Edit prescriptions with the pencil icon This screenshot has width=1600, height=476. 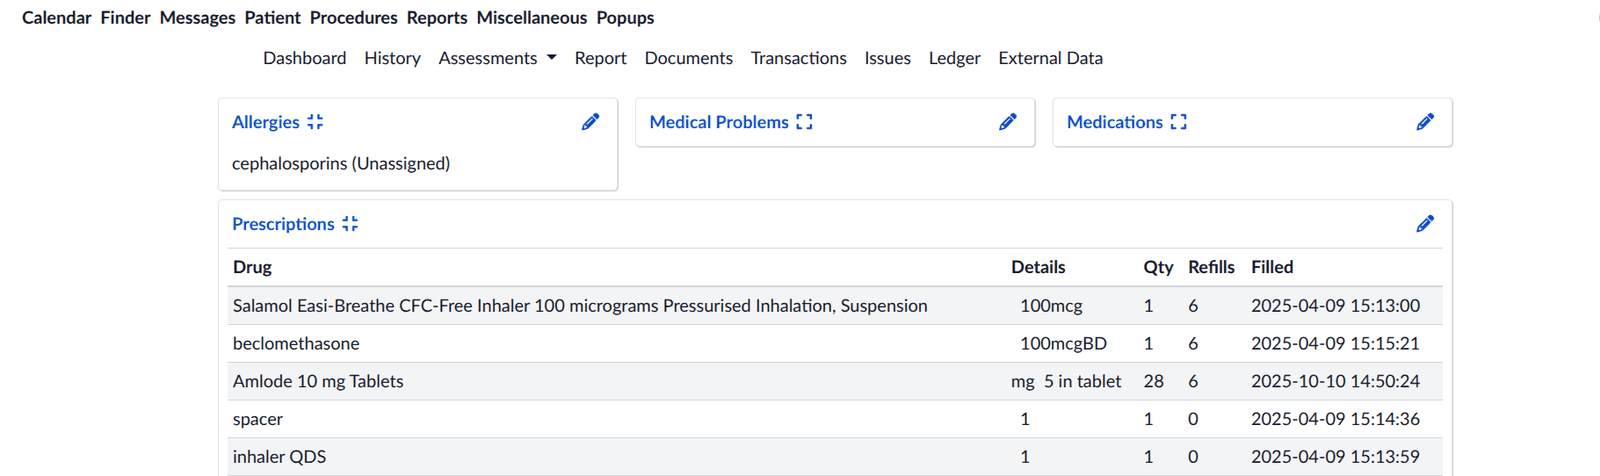coord(1425,224)
